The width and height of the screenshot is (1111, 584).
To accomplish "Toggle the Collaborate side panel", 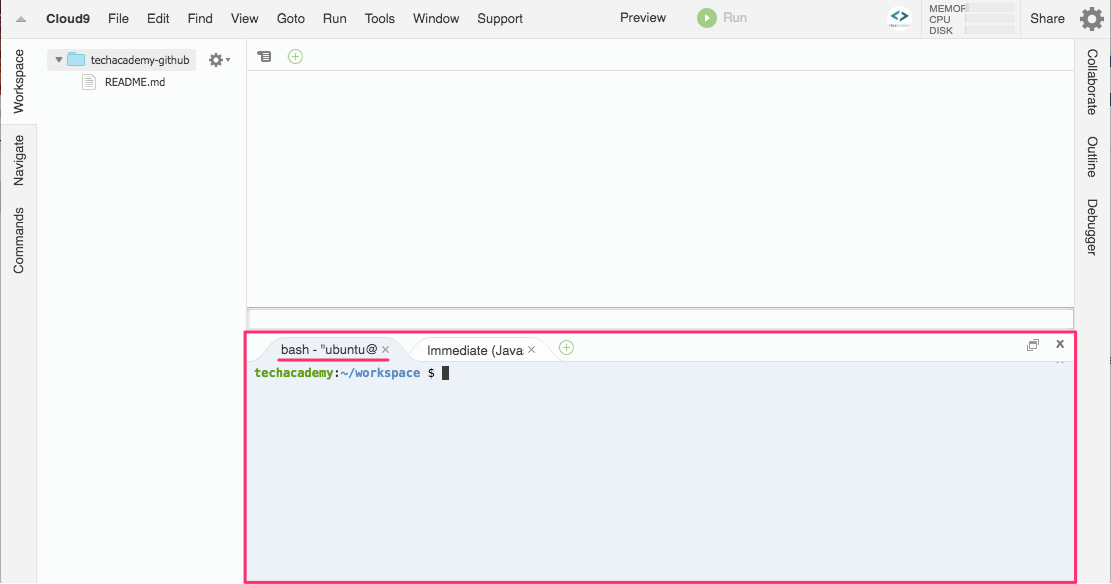I will coord(1092,82).
